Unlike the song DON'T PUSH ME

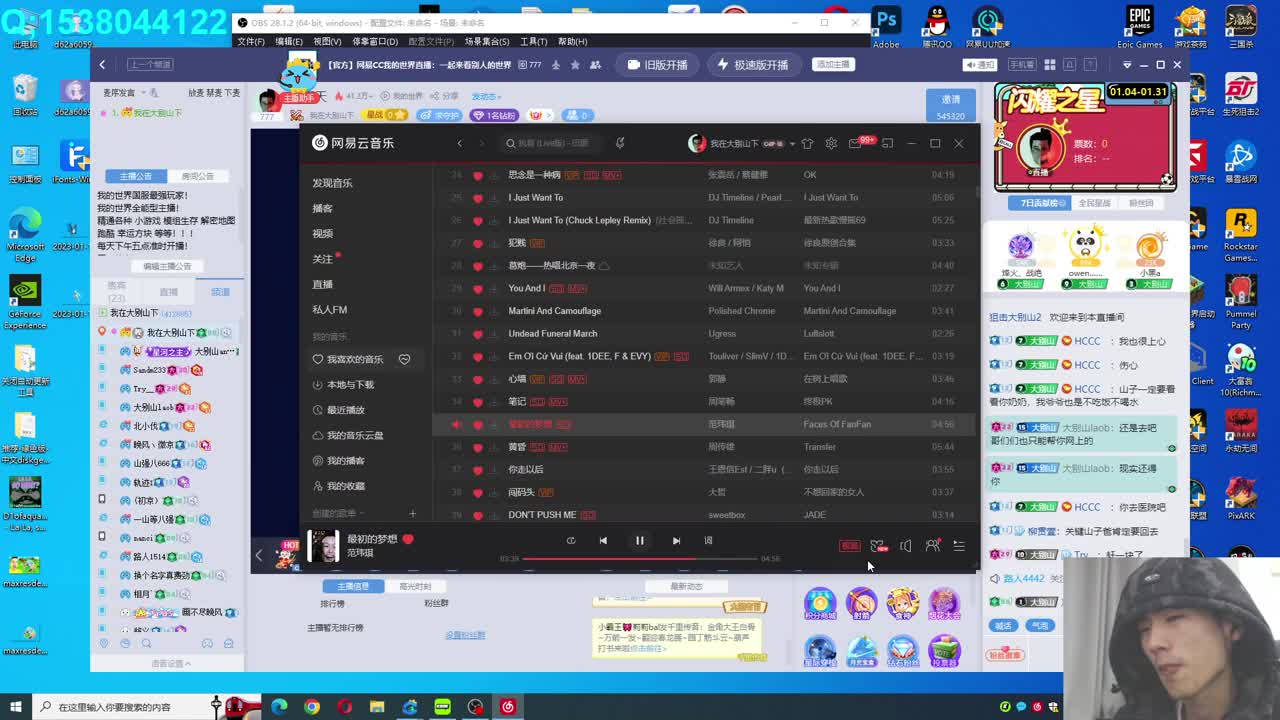(x=477, y=515)
